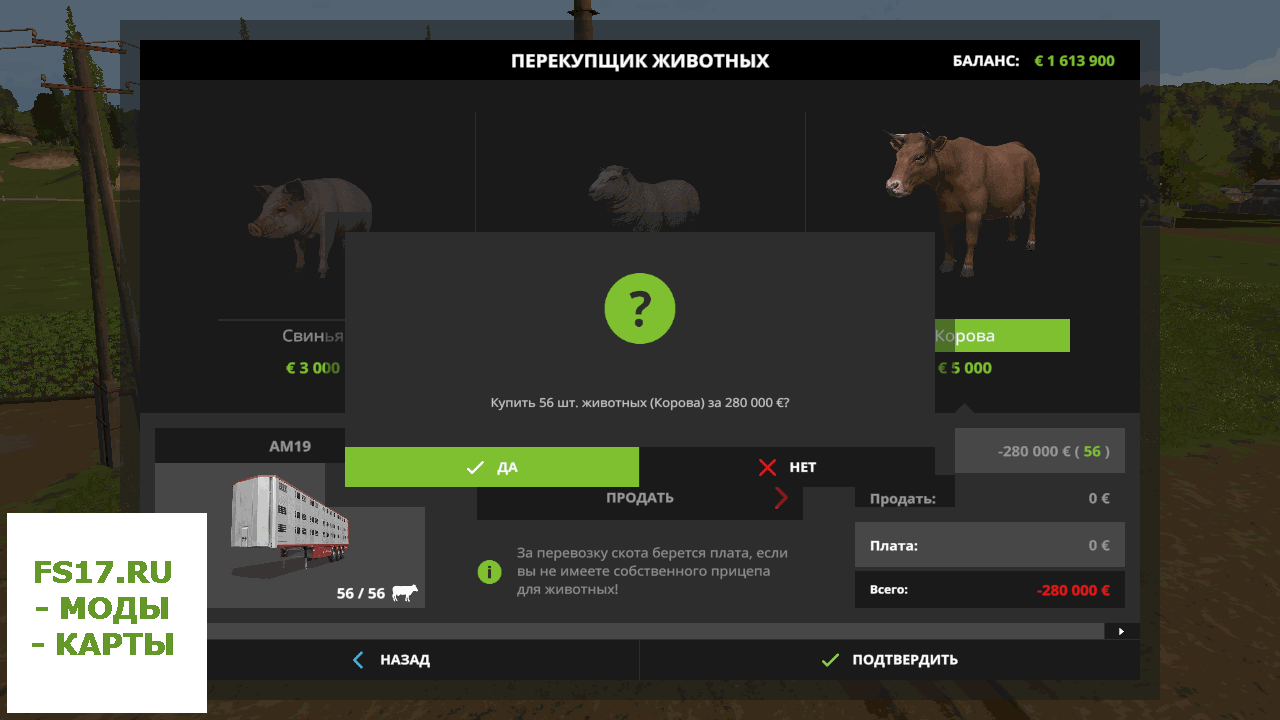Click the blue back chevron icon
Viewport: 1280px width, 720px height.
click(x=358, y=660)
